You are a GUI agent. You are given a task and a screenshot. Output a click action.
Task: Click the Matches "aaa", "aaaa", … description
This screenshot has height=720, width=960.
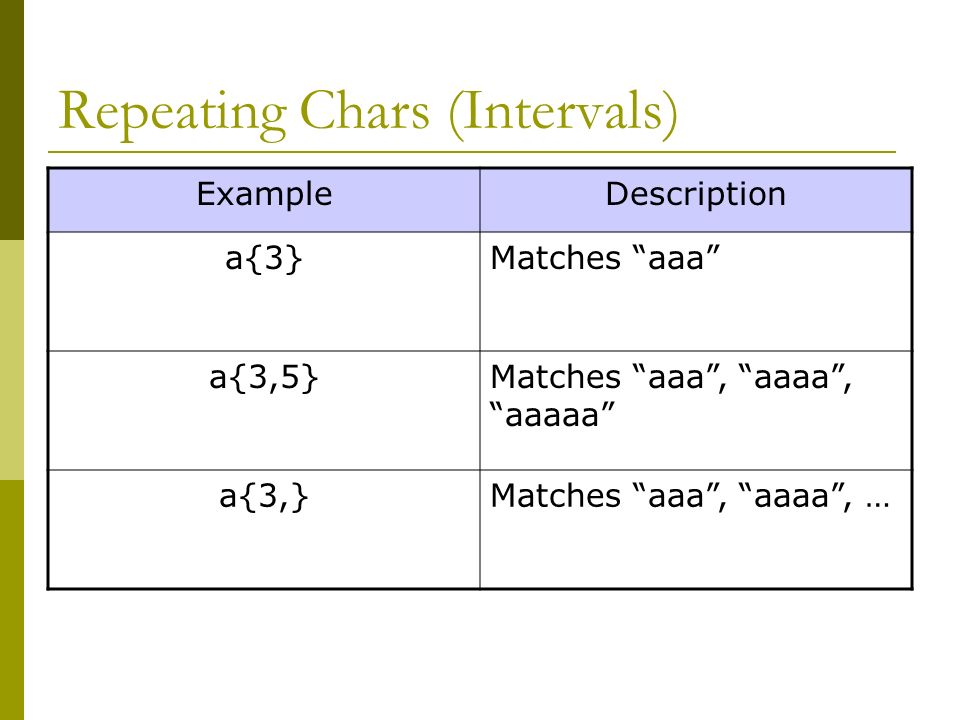click(x=689, y=496)
